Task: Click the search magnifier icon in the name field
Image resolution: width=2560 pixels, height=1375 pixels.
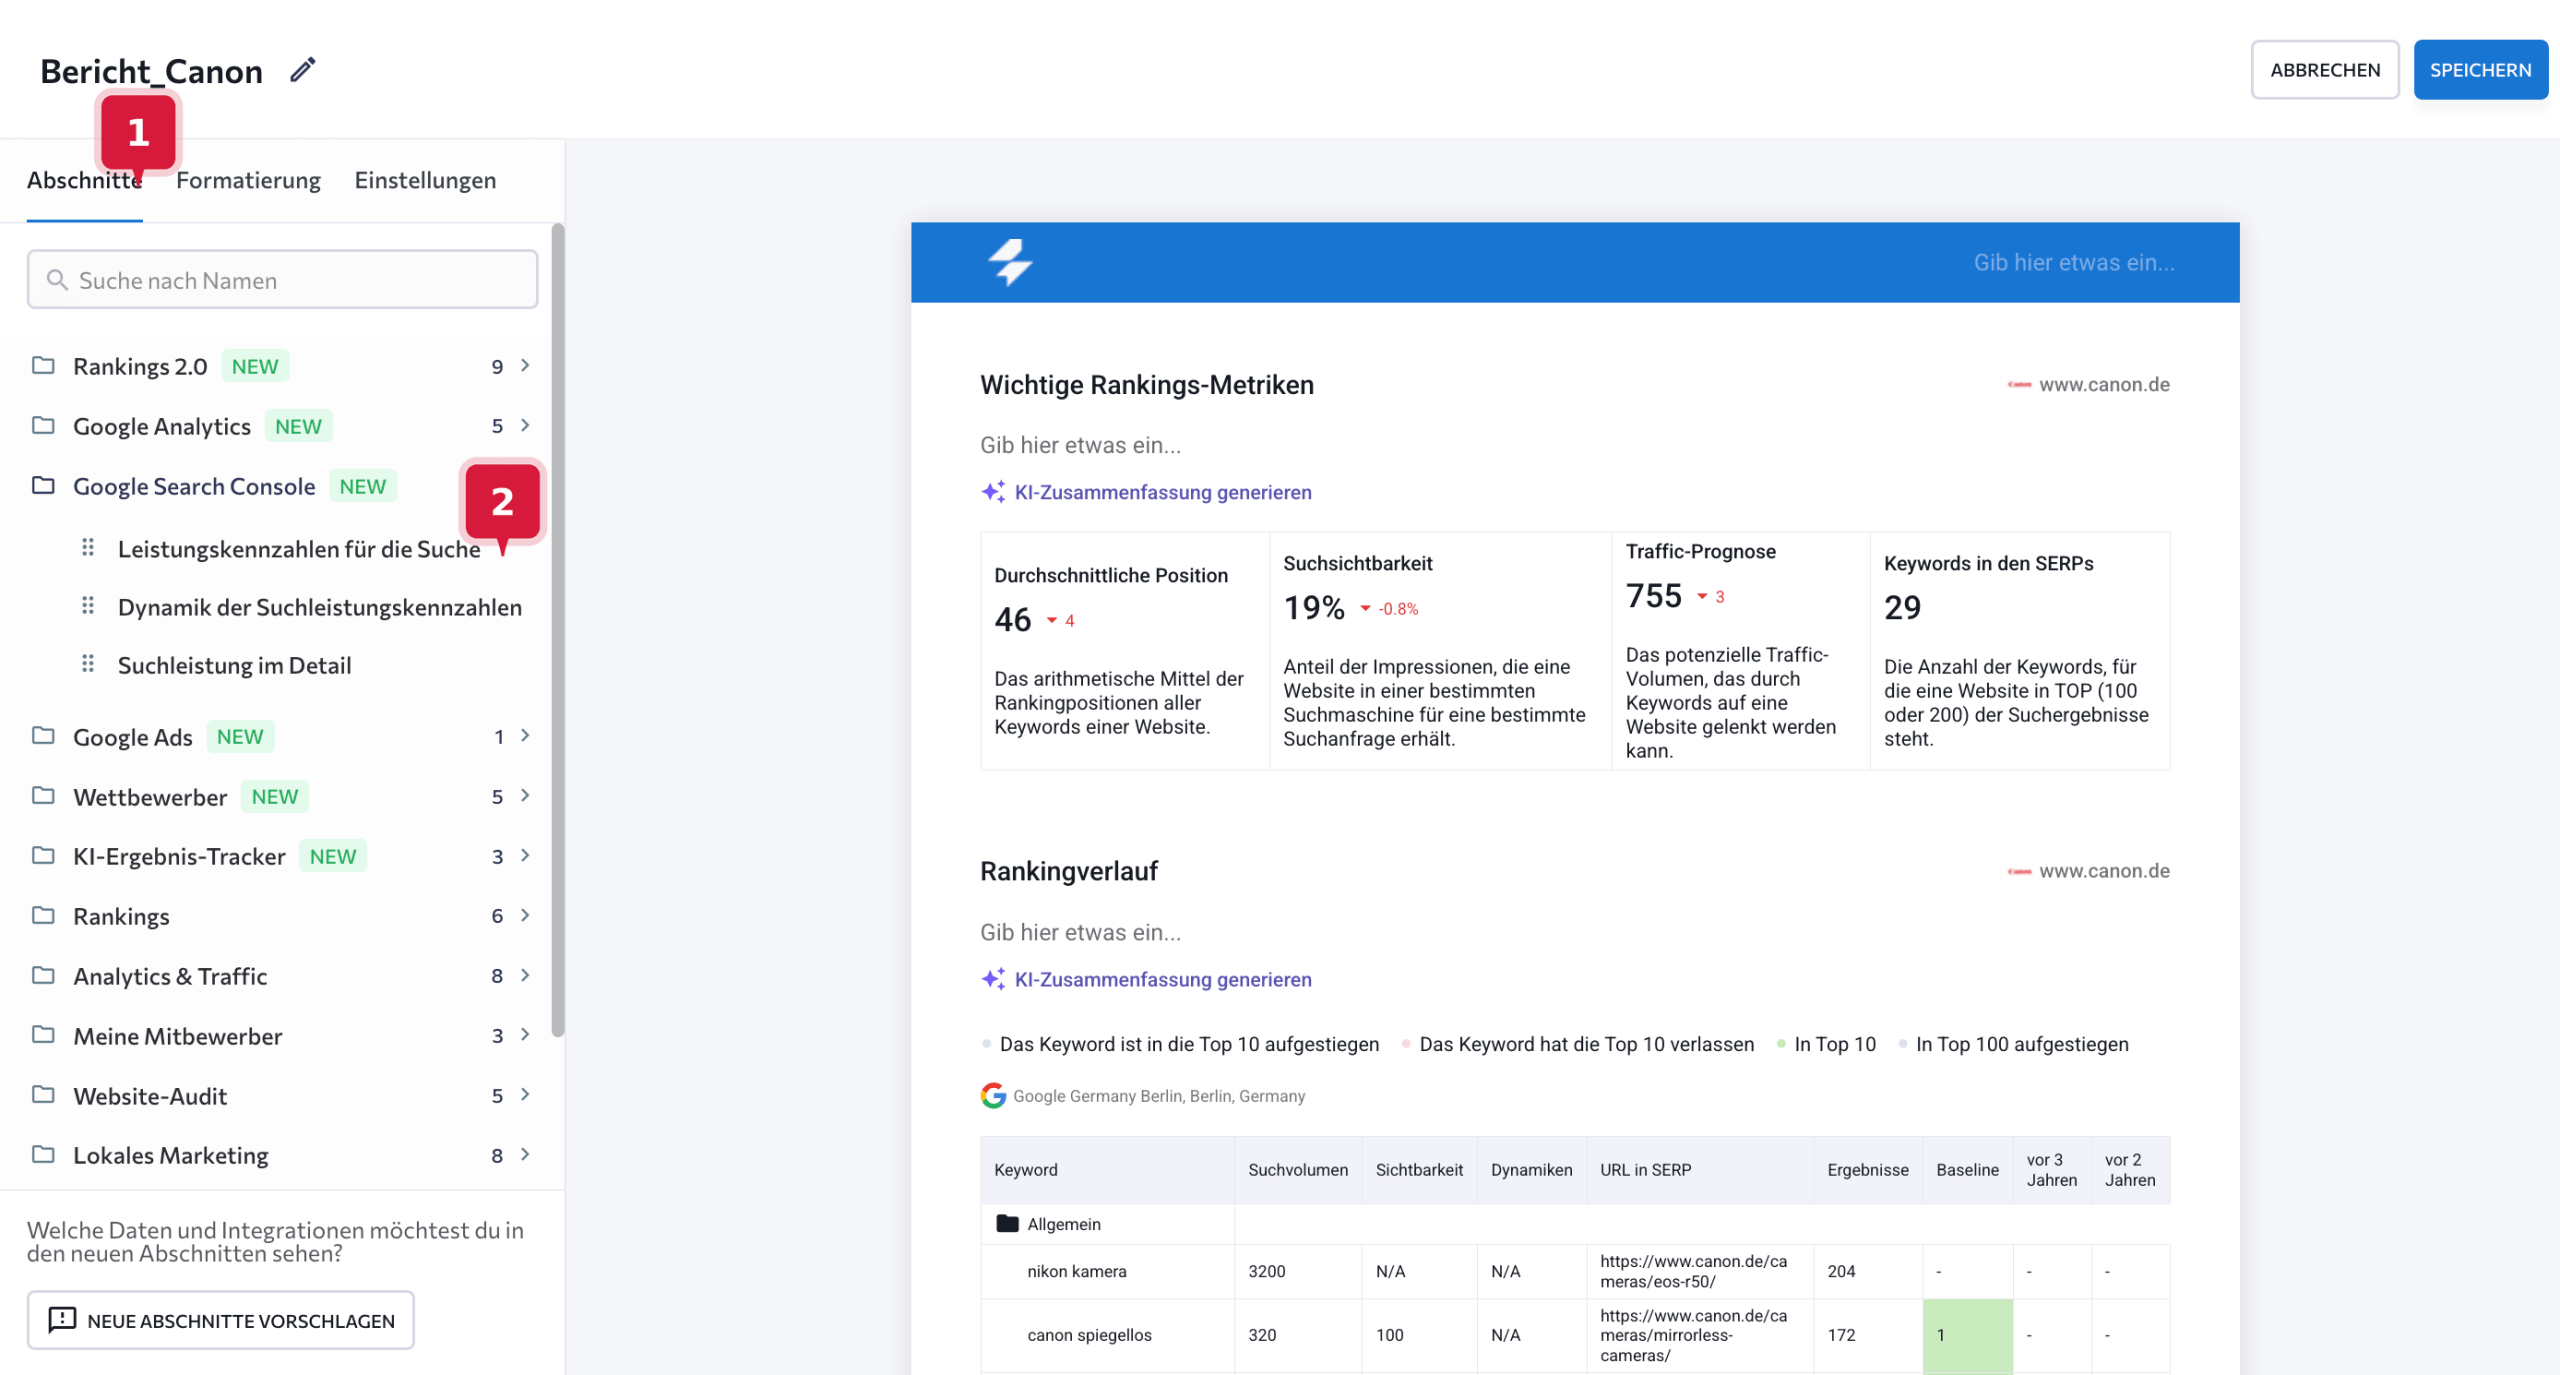Action: click(57, 280)
